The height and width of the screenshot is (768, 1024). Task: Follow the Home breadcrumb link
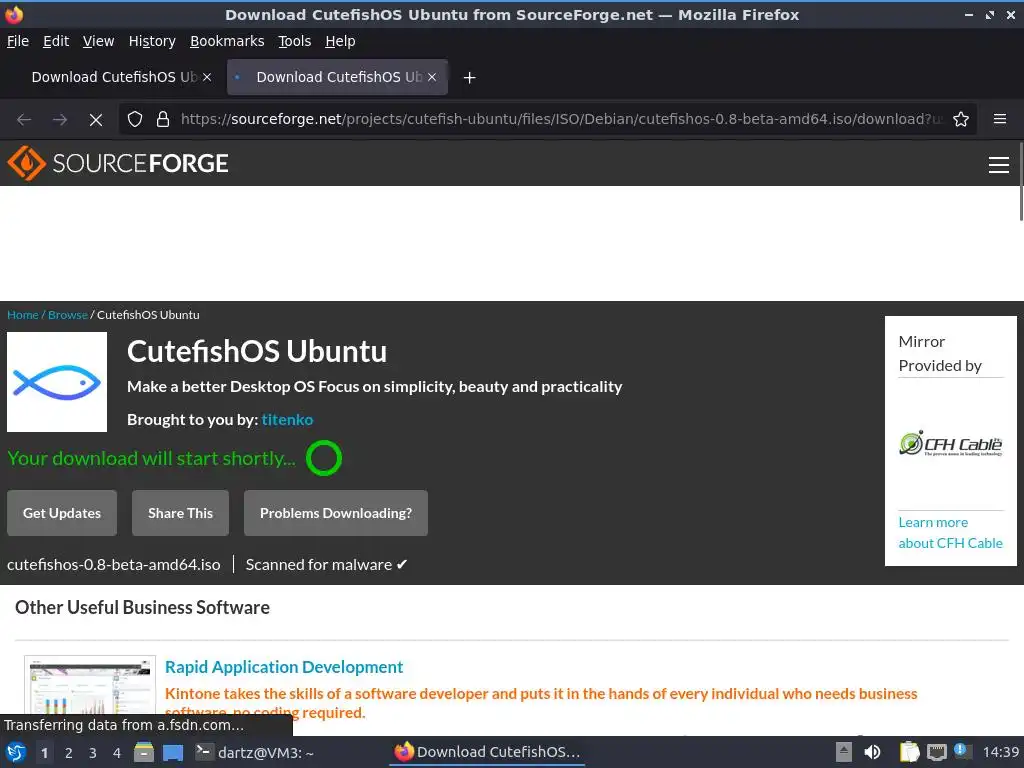point(23,315)
